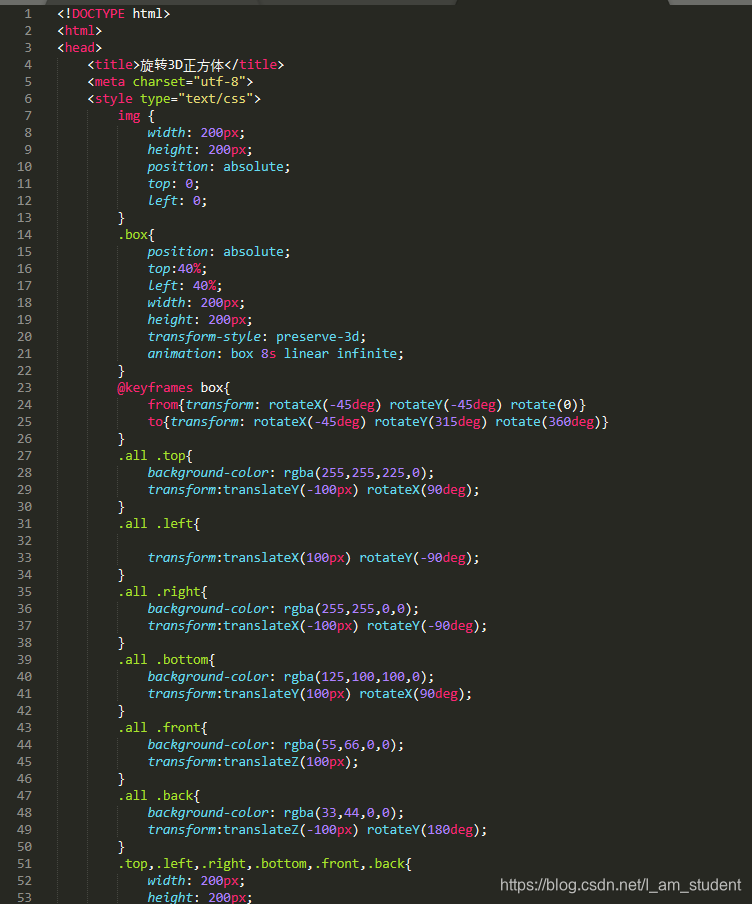Click the '.all .bottom{' selector

pyautogui.click(x=166, y=660)
